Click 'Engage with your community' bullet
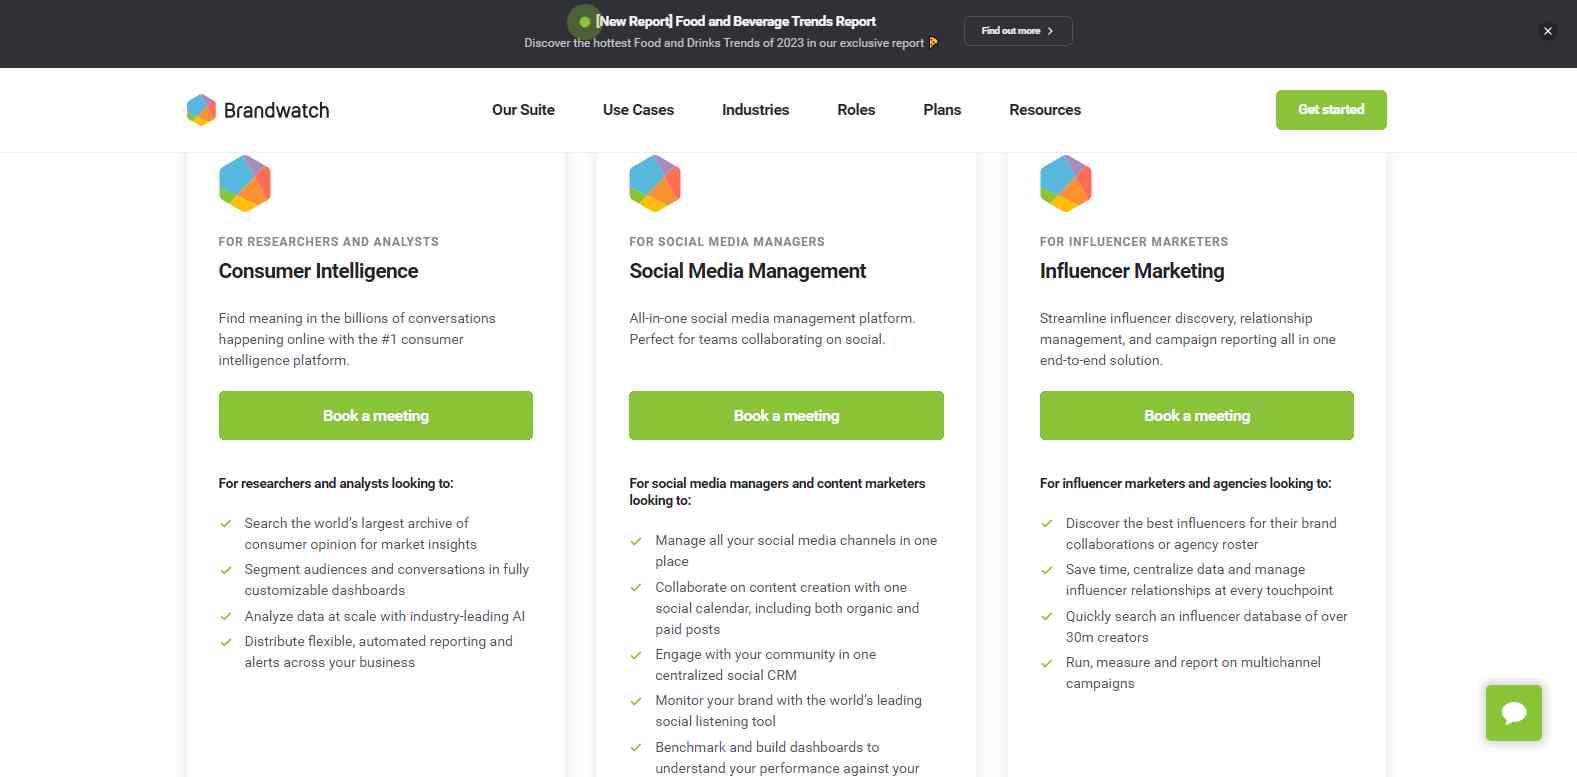The height and width of the screenshot is (777, 1577). pos(766,665)
